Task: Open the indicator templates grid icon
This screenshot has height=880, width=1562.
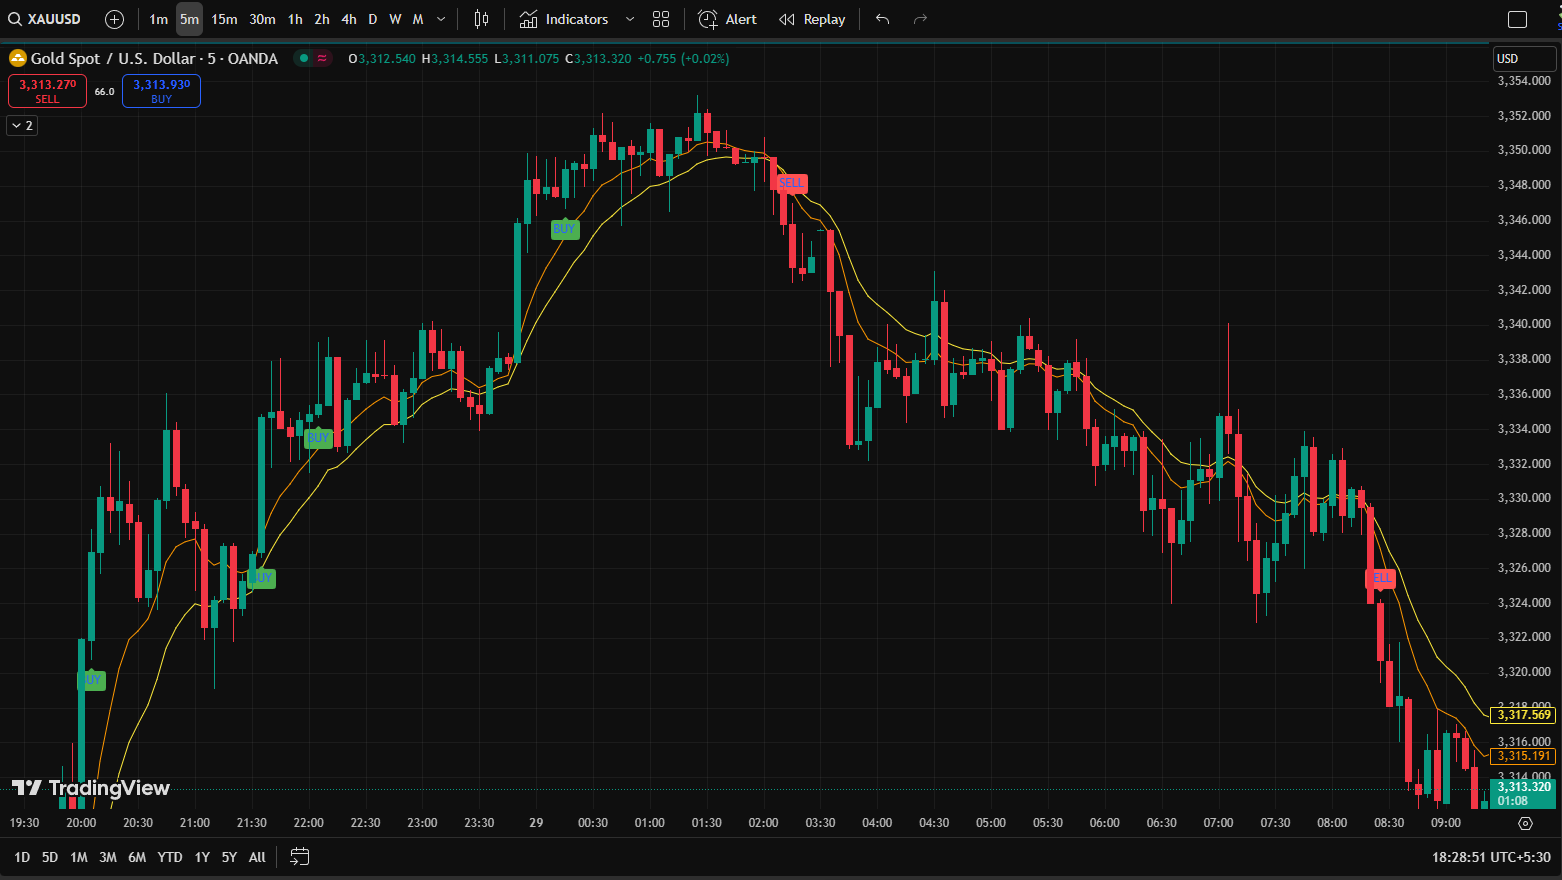Action: point(661,19)
